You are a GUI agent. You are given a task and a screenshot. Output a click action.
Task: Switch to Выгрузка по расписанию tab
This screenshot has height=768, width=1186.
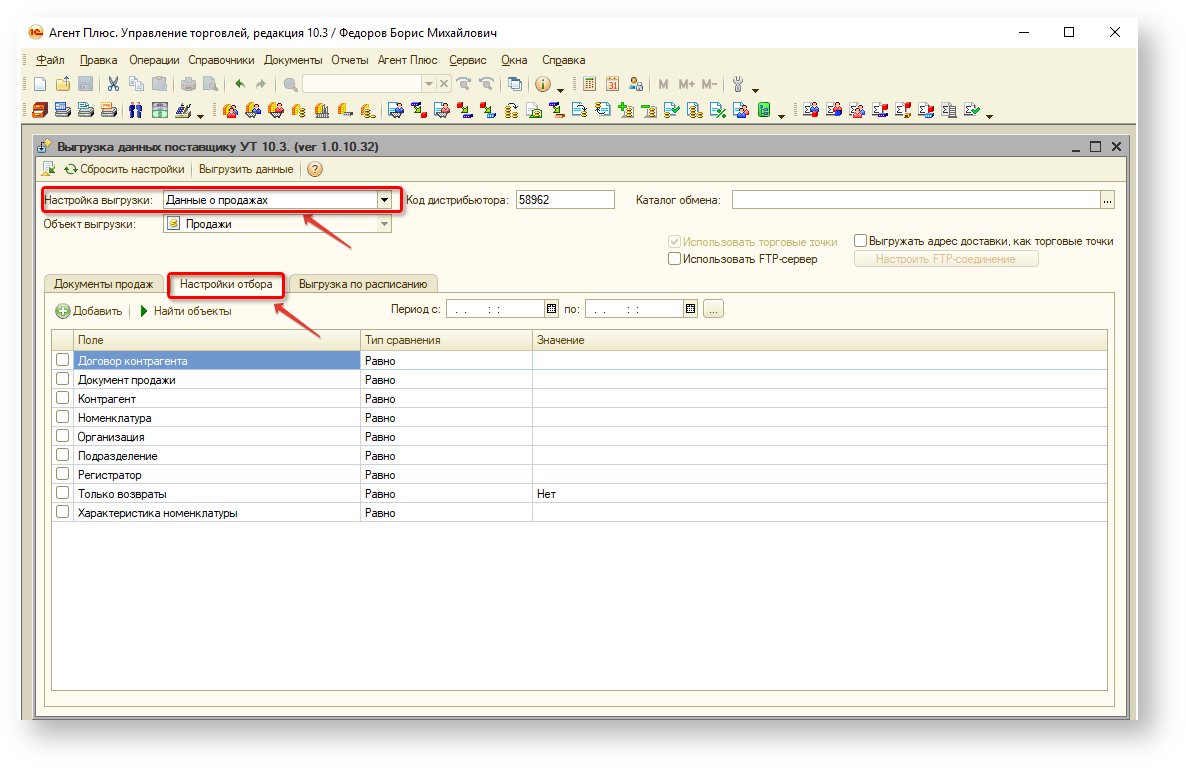pyautogui.click(x=363, y=284)
